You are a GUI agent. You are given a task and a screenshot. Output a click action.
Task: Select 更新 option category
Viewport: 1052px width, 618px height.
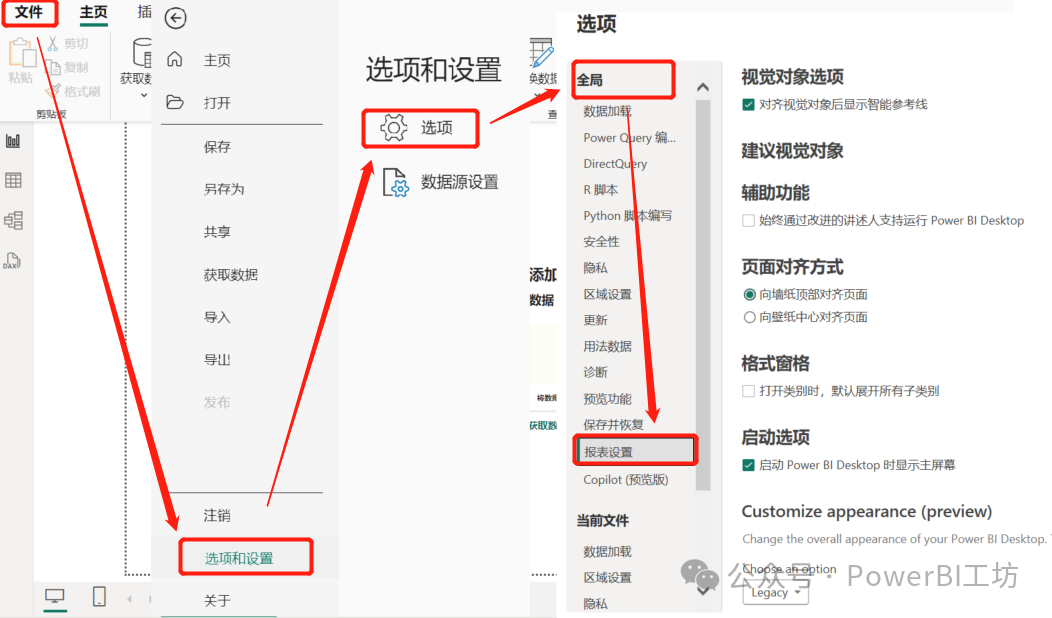click(x=595, y=320)
